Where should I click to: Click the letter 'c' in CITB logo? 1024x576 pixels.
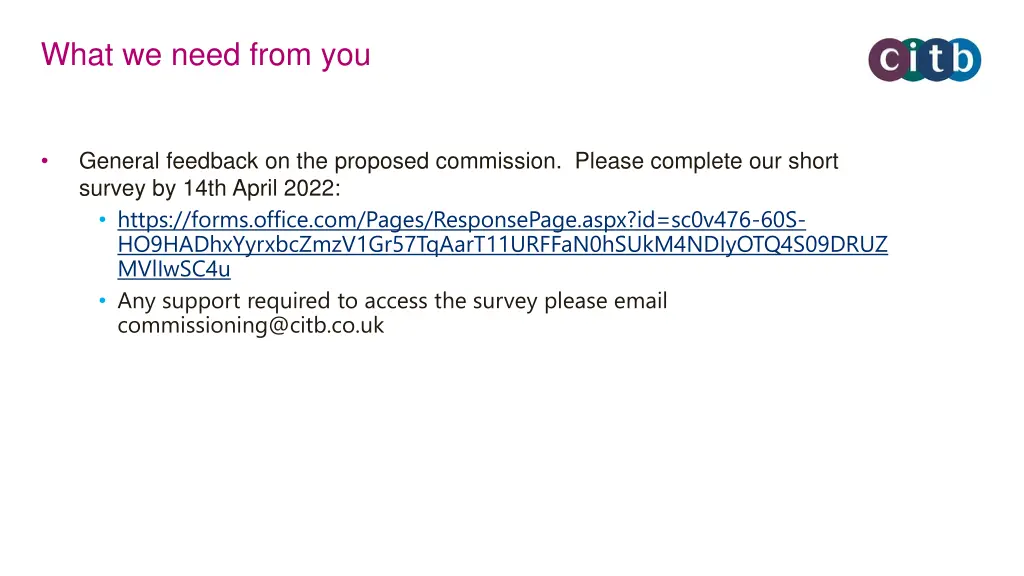889,60
